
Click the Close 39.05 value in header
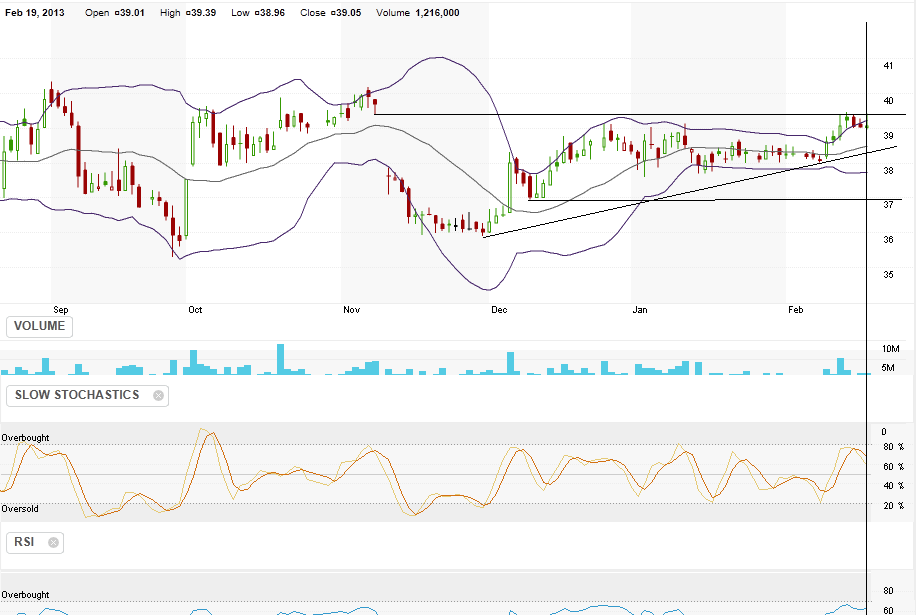click(x=336, y=13)
